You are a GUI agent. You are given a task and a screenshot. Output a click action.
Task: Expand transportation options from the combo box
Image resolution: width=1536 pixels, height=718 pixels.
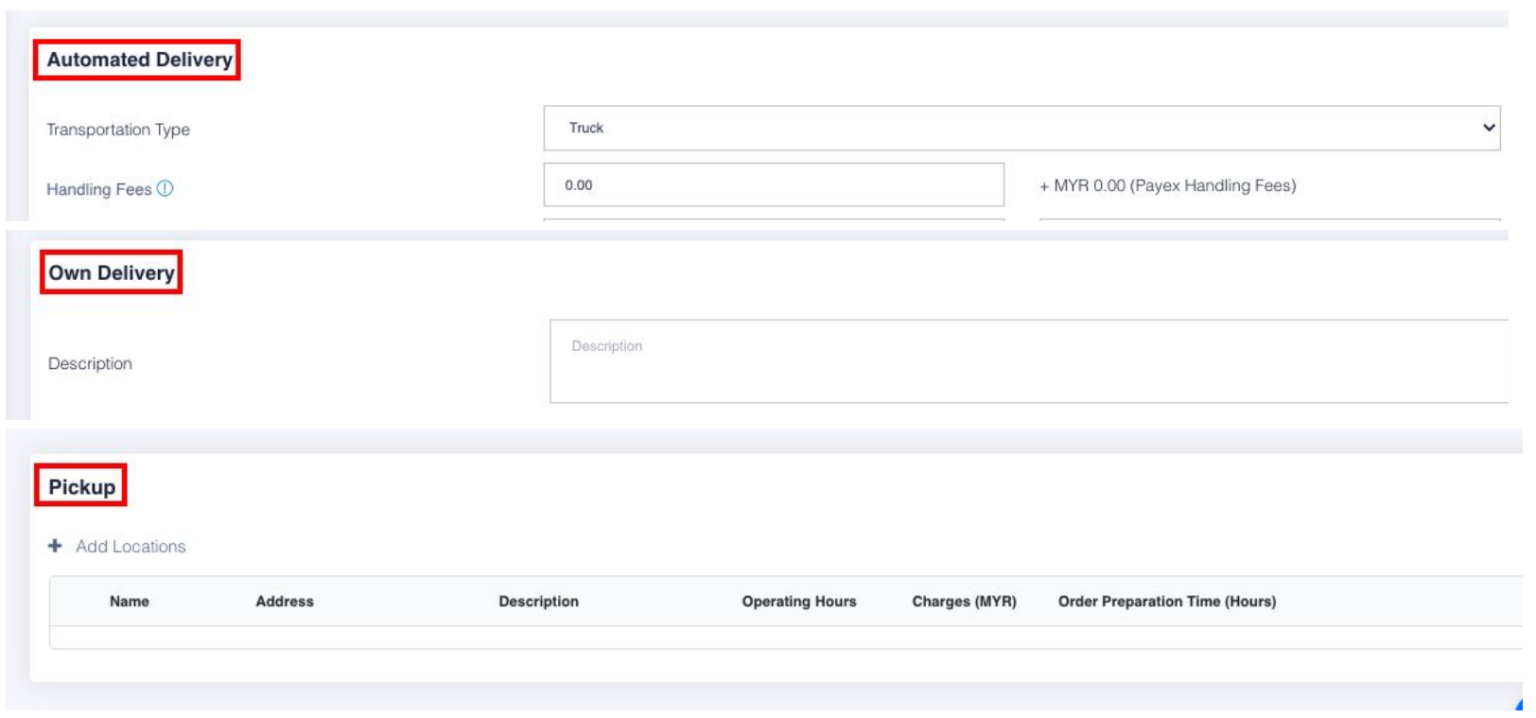click(x=1487, y=127)
